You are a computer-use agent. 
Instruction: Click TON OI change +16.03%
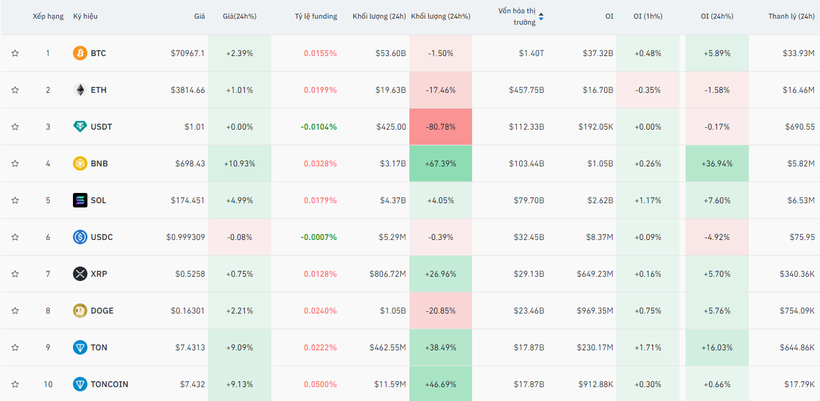coord(716,347)
